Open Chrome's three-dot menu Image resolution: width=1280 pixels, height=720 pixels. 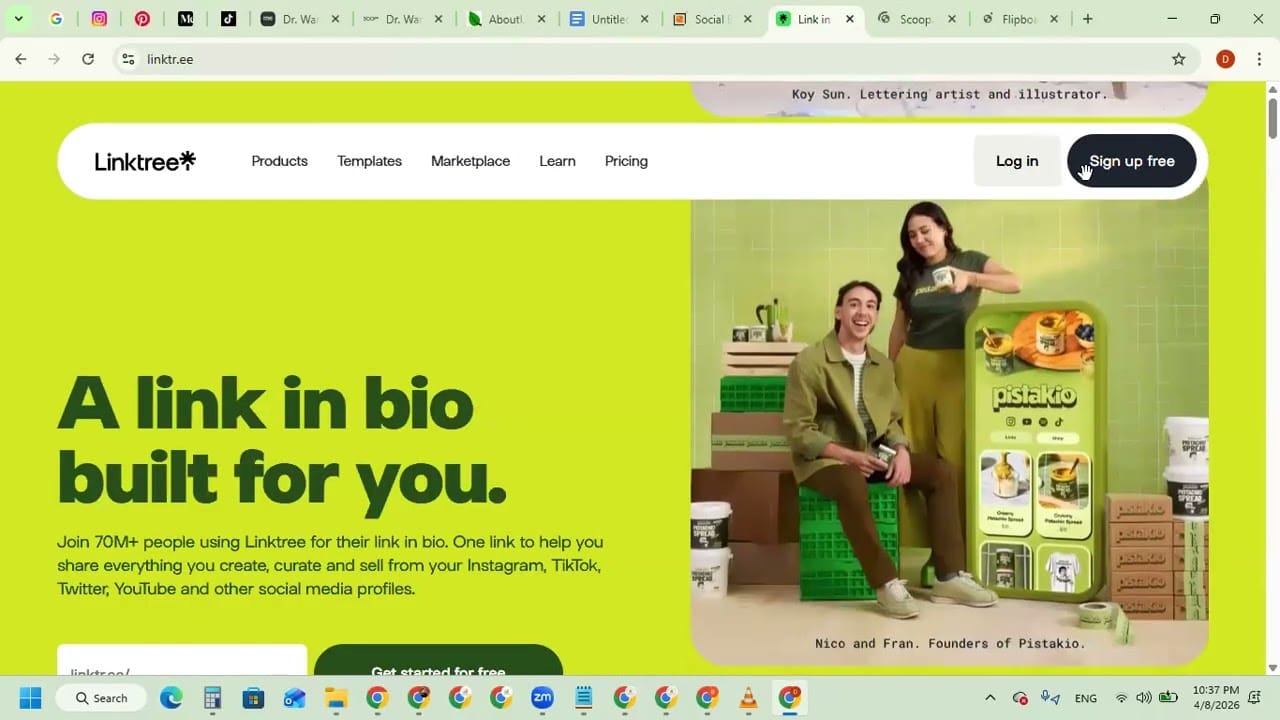pos(1261,59)
